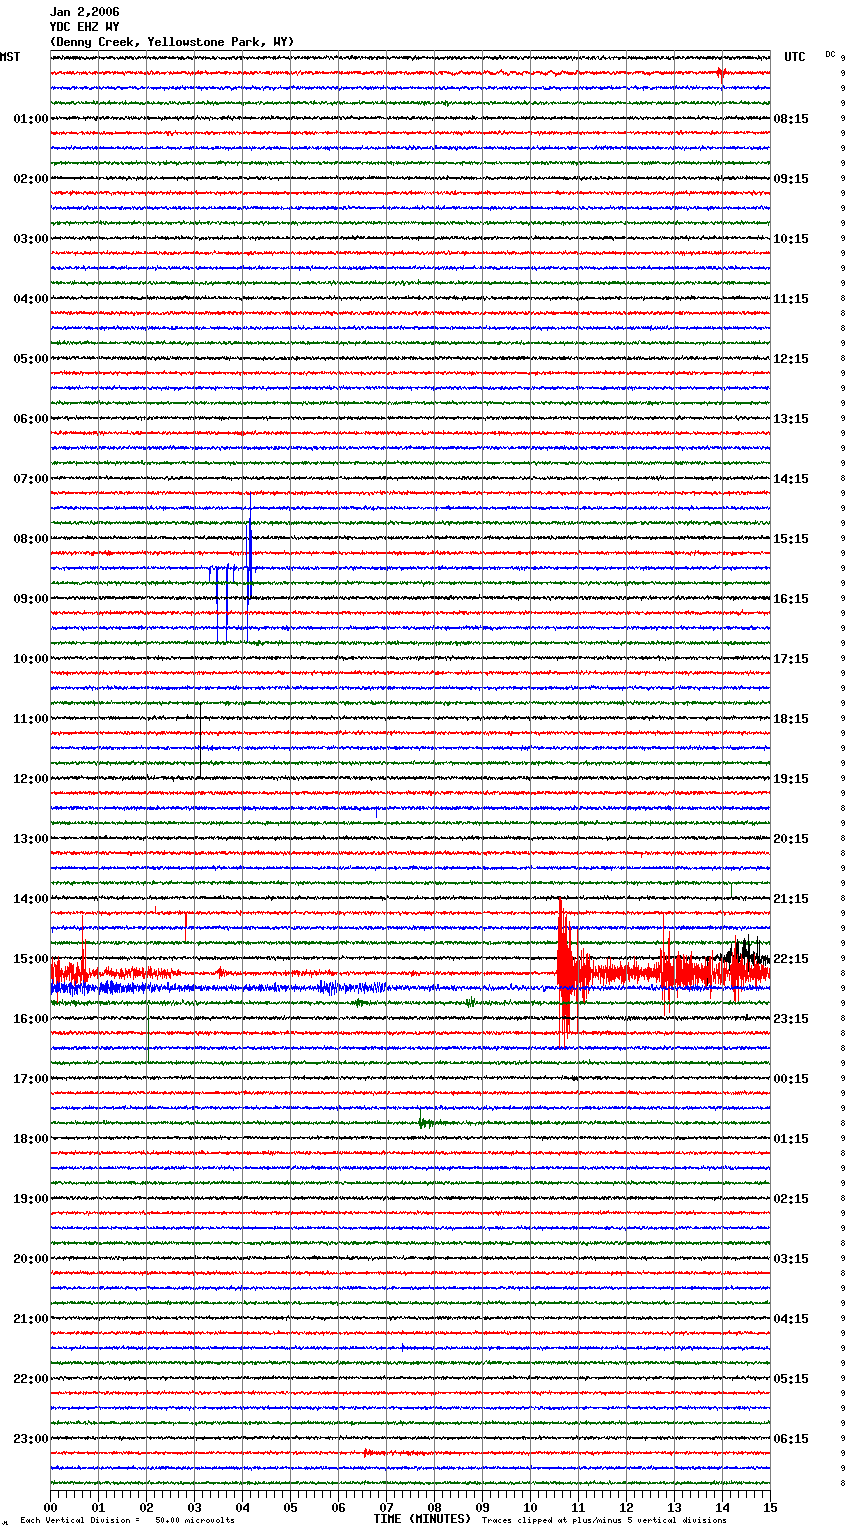Click the 05:15 UTC row label
Image resolution: width=850 pixels, height=1534 pixels.
click(x=791, y=1379)
